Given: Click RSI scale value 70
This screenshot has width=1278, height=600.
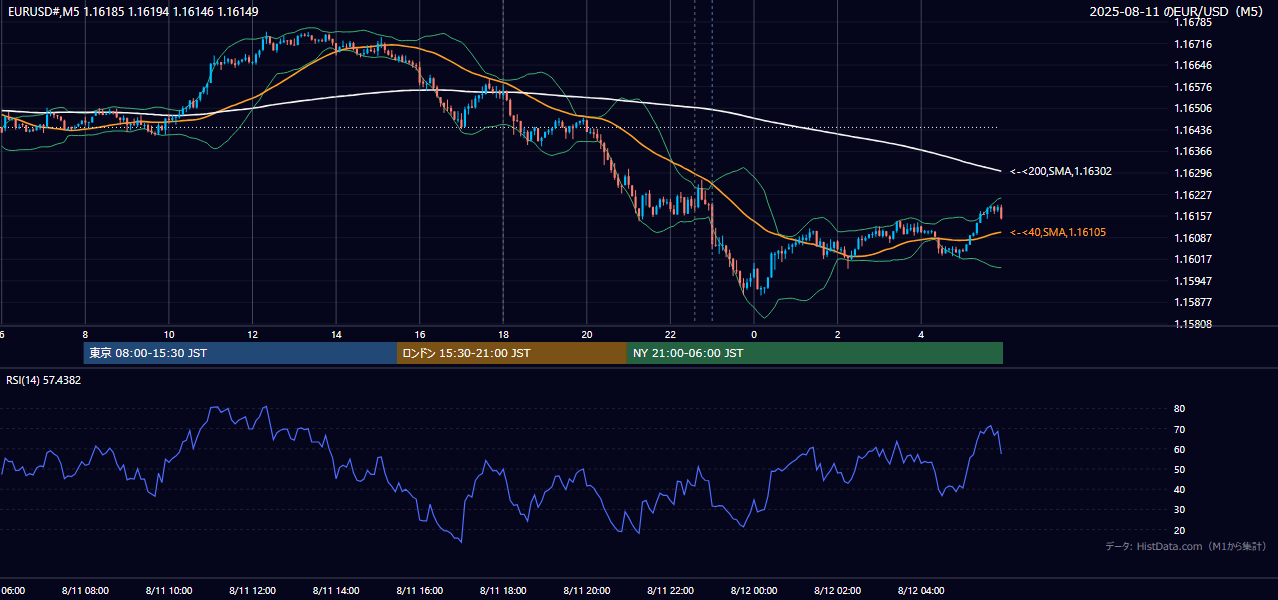Looking at the screenshot, I should coord(1180,429).
